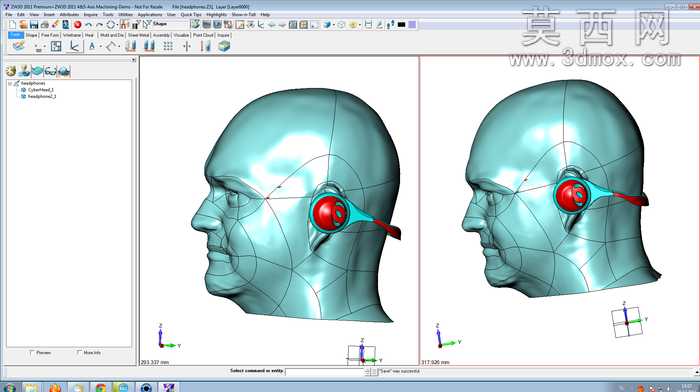700x392 pixels.
Task: Click the red stop circle icon
Action: (x=78, y=25)
